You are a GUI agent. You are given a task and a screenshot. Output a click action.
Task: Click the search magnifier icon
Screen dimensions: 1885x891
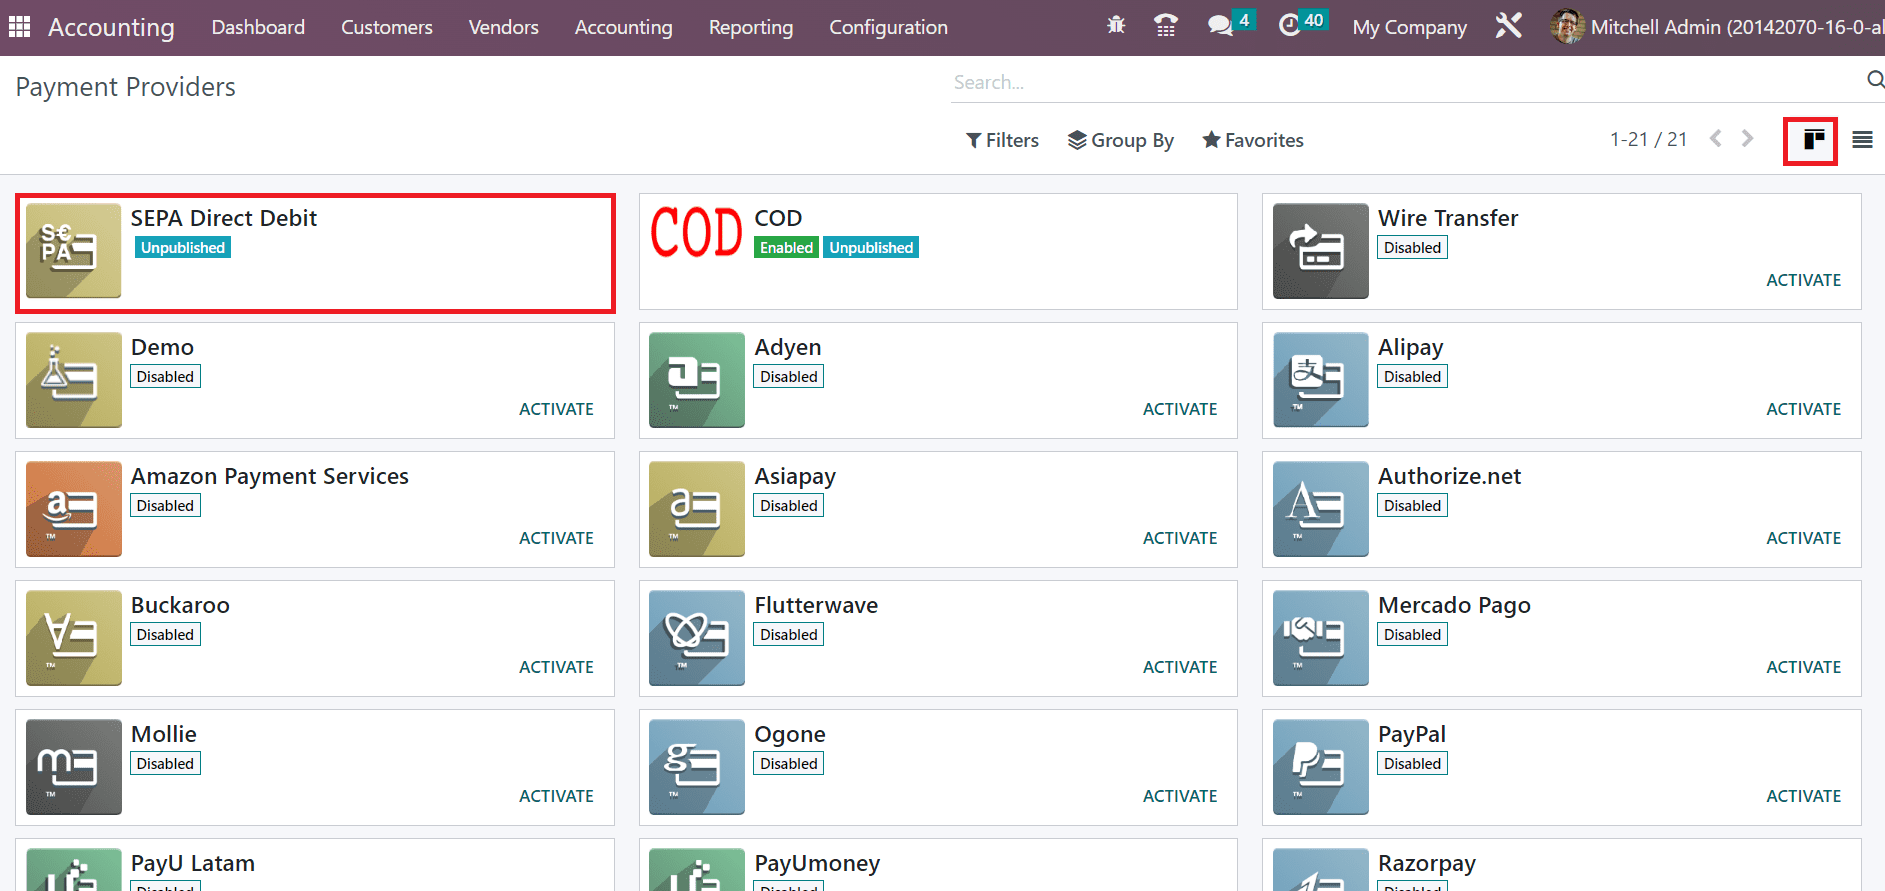[x=1875, y=80]
